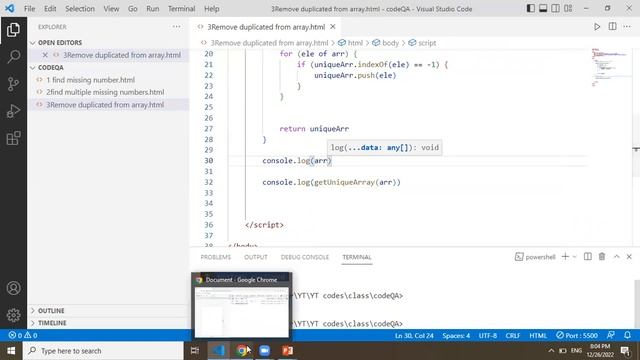640x360 pixels.
Task: Open the File menu
Action: [x=29, y=9]
